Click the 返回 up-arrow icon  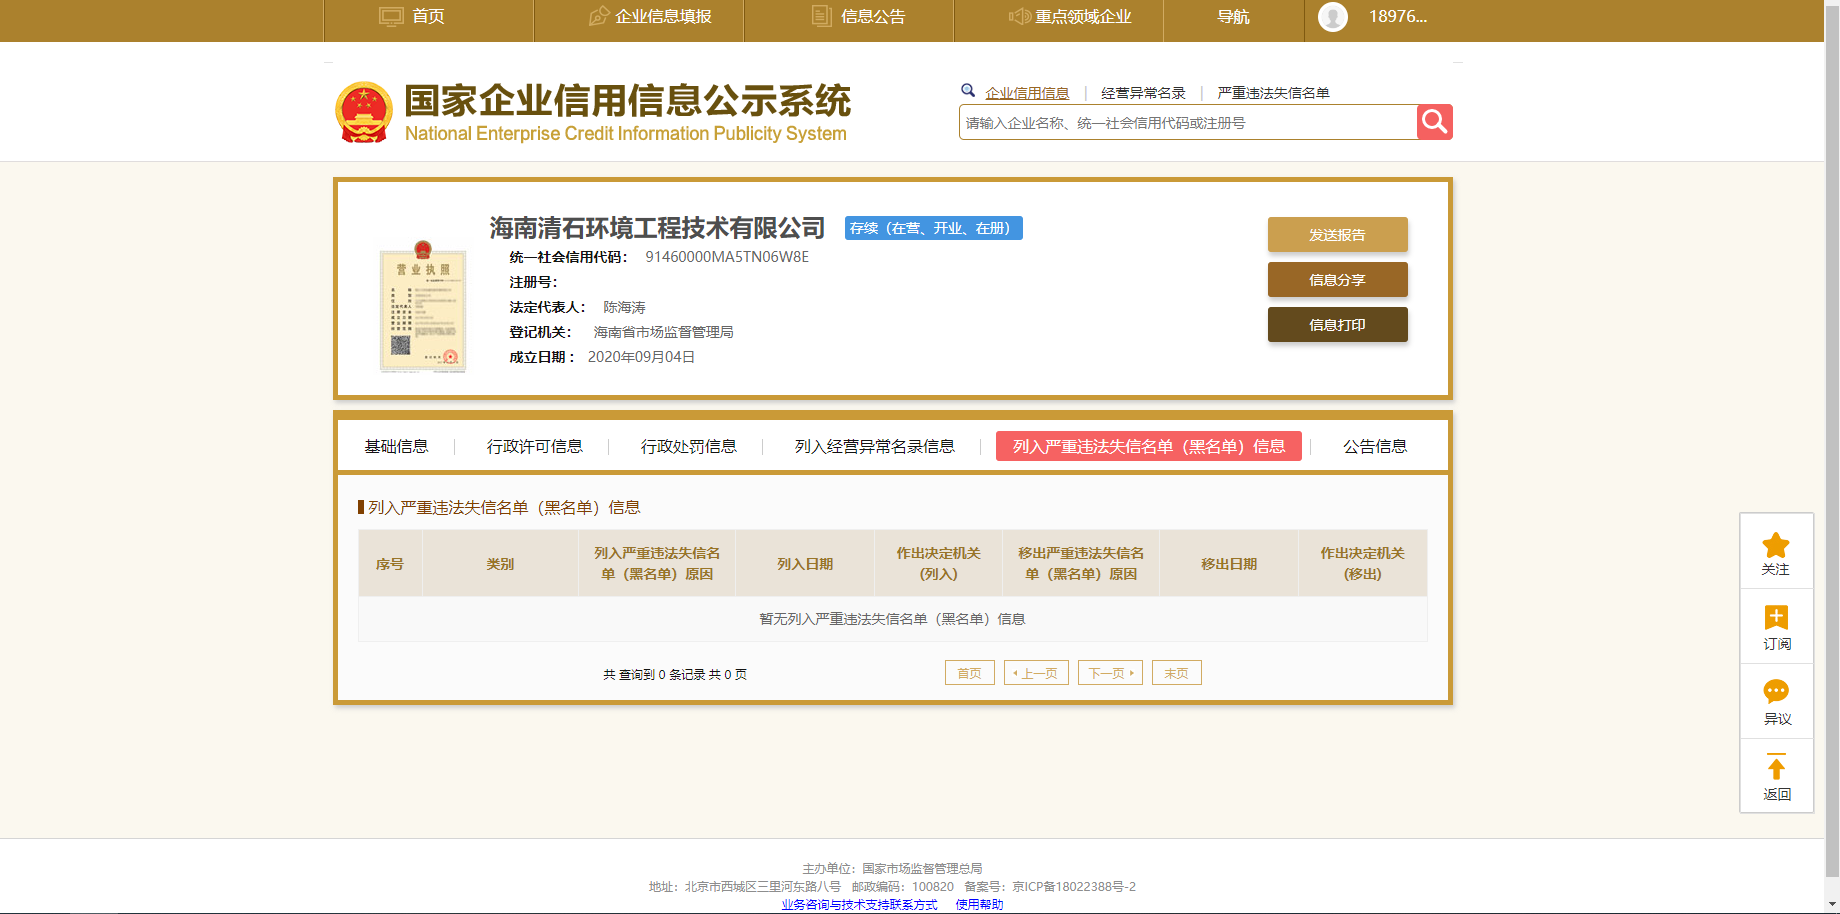(x=1776, y=767)
